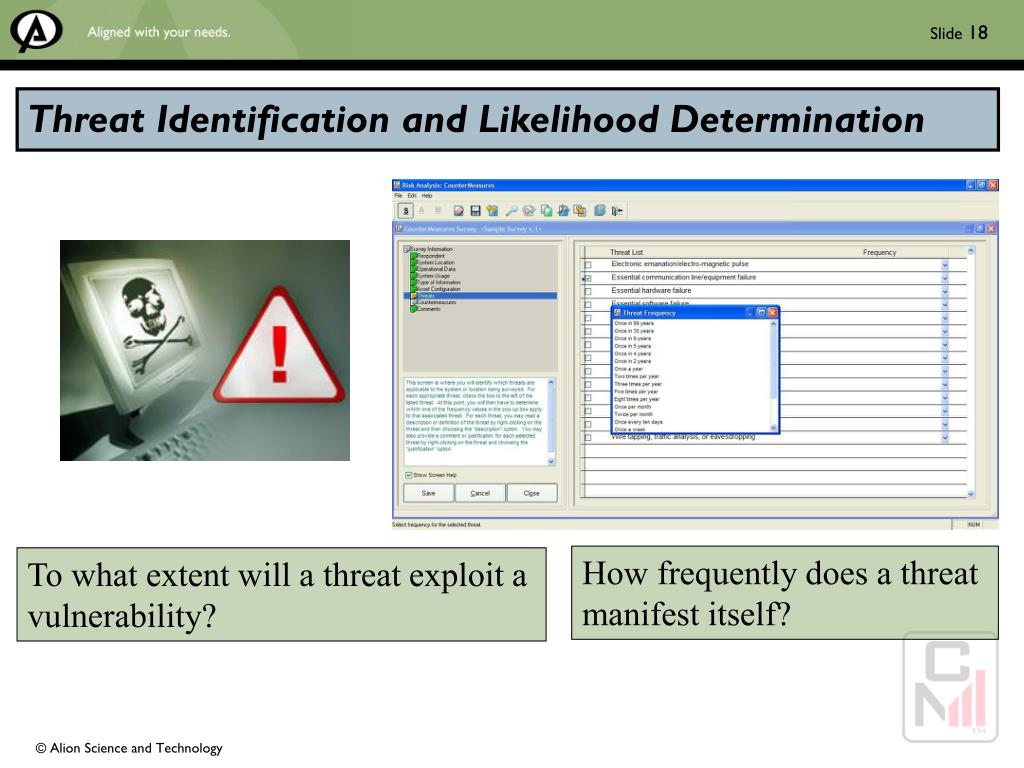Click the blue import arrow toolbar icon
The height and width of the screenshot is (768, 1024).
563,210
